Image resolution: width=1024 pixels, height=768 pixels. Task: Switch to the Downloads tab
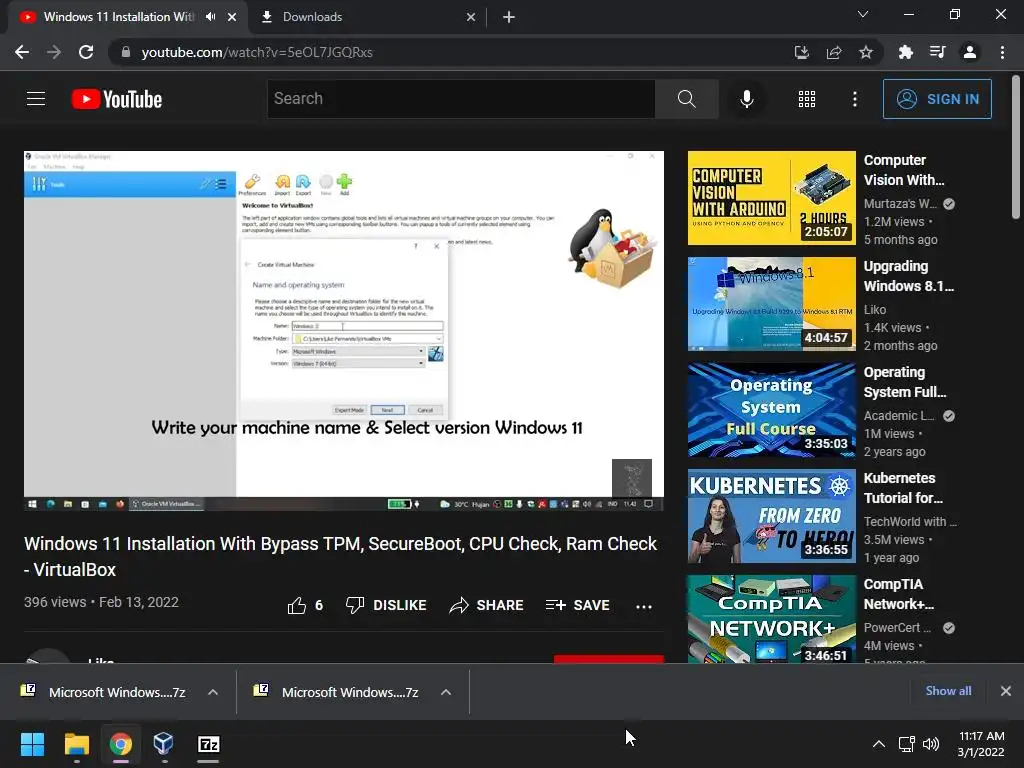(x=368, y=17)
